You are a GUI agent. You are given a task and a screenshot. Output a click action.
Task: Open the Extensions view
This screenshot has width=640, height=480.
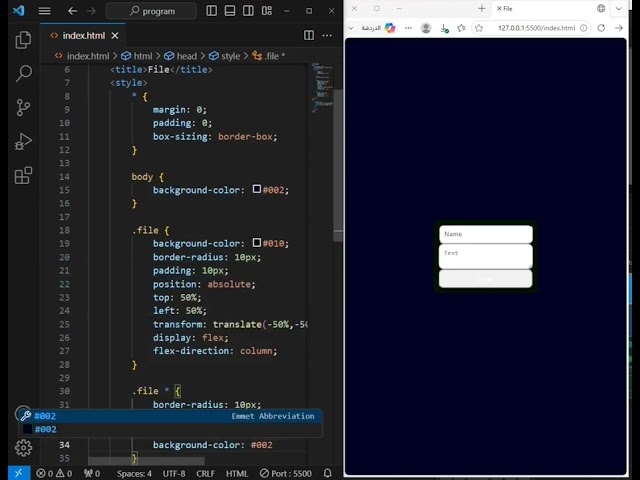point(23,176)
